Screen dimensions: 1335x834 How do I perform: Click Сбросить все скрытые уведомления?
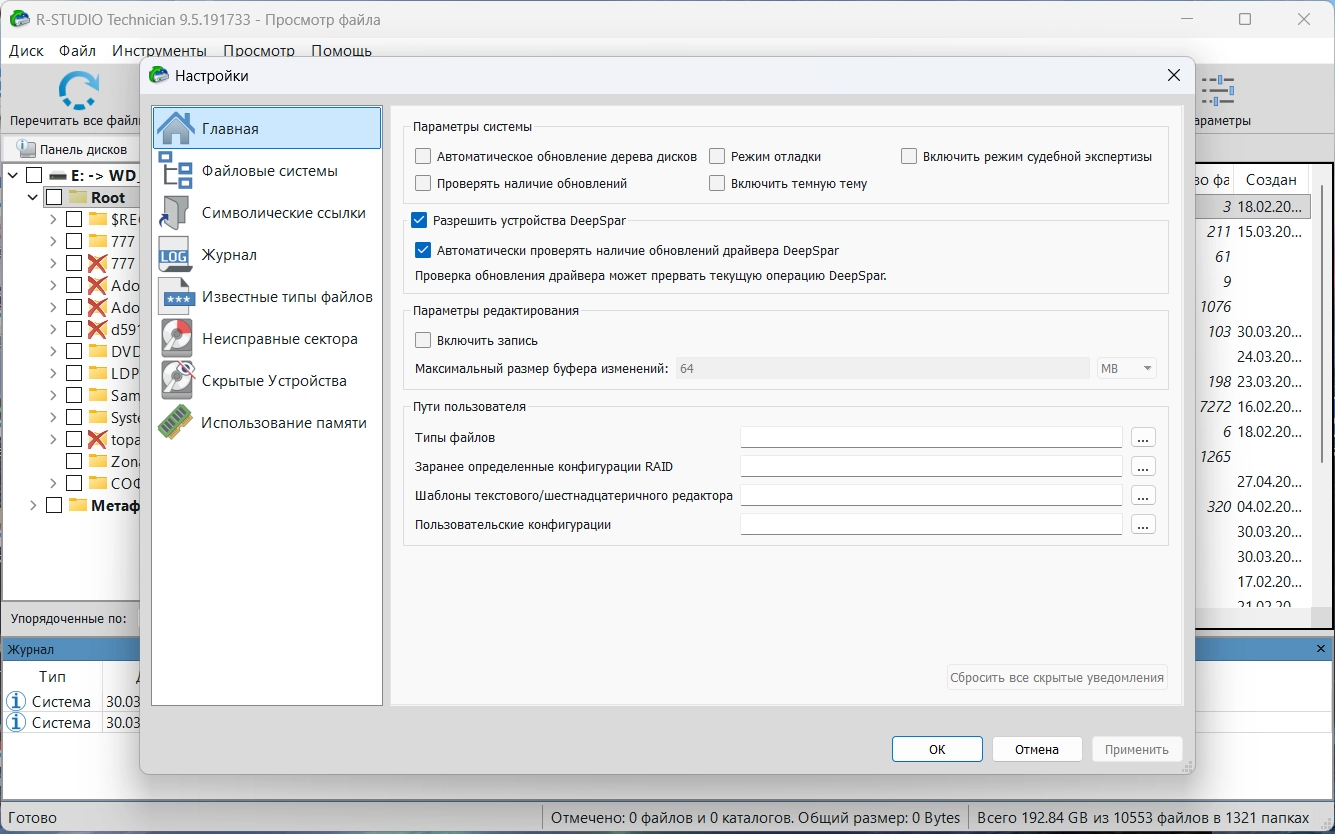1057,677
